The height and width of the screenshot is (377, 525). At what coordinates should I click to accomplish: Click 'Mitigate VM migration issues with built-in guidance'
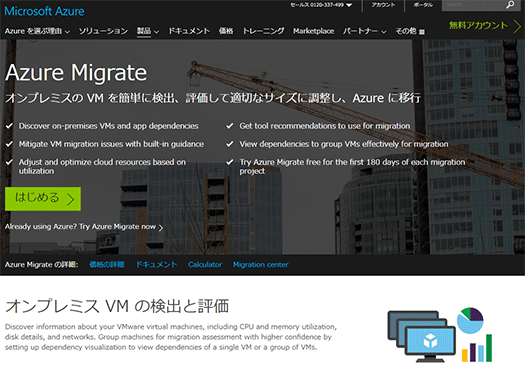111,144
